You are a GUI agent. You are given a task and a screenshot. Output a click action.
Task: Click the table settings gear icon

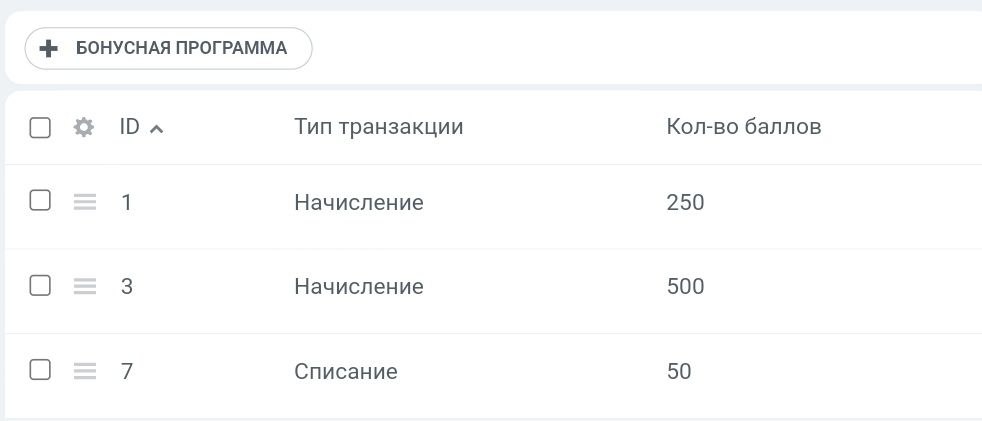point(84,128)
